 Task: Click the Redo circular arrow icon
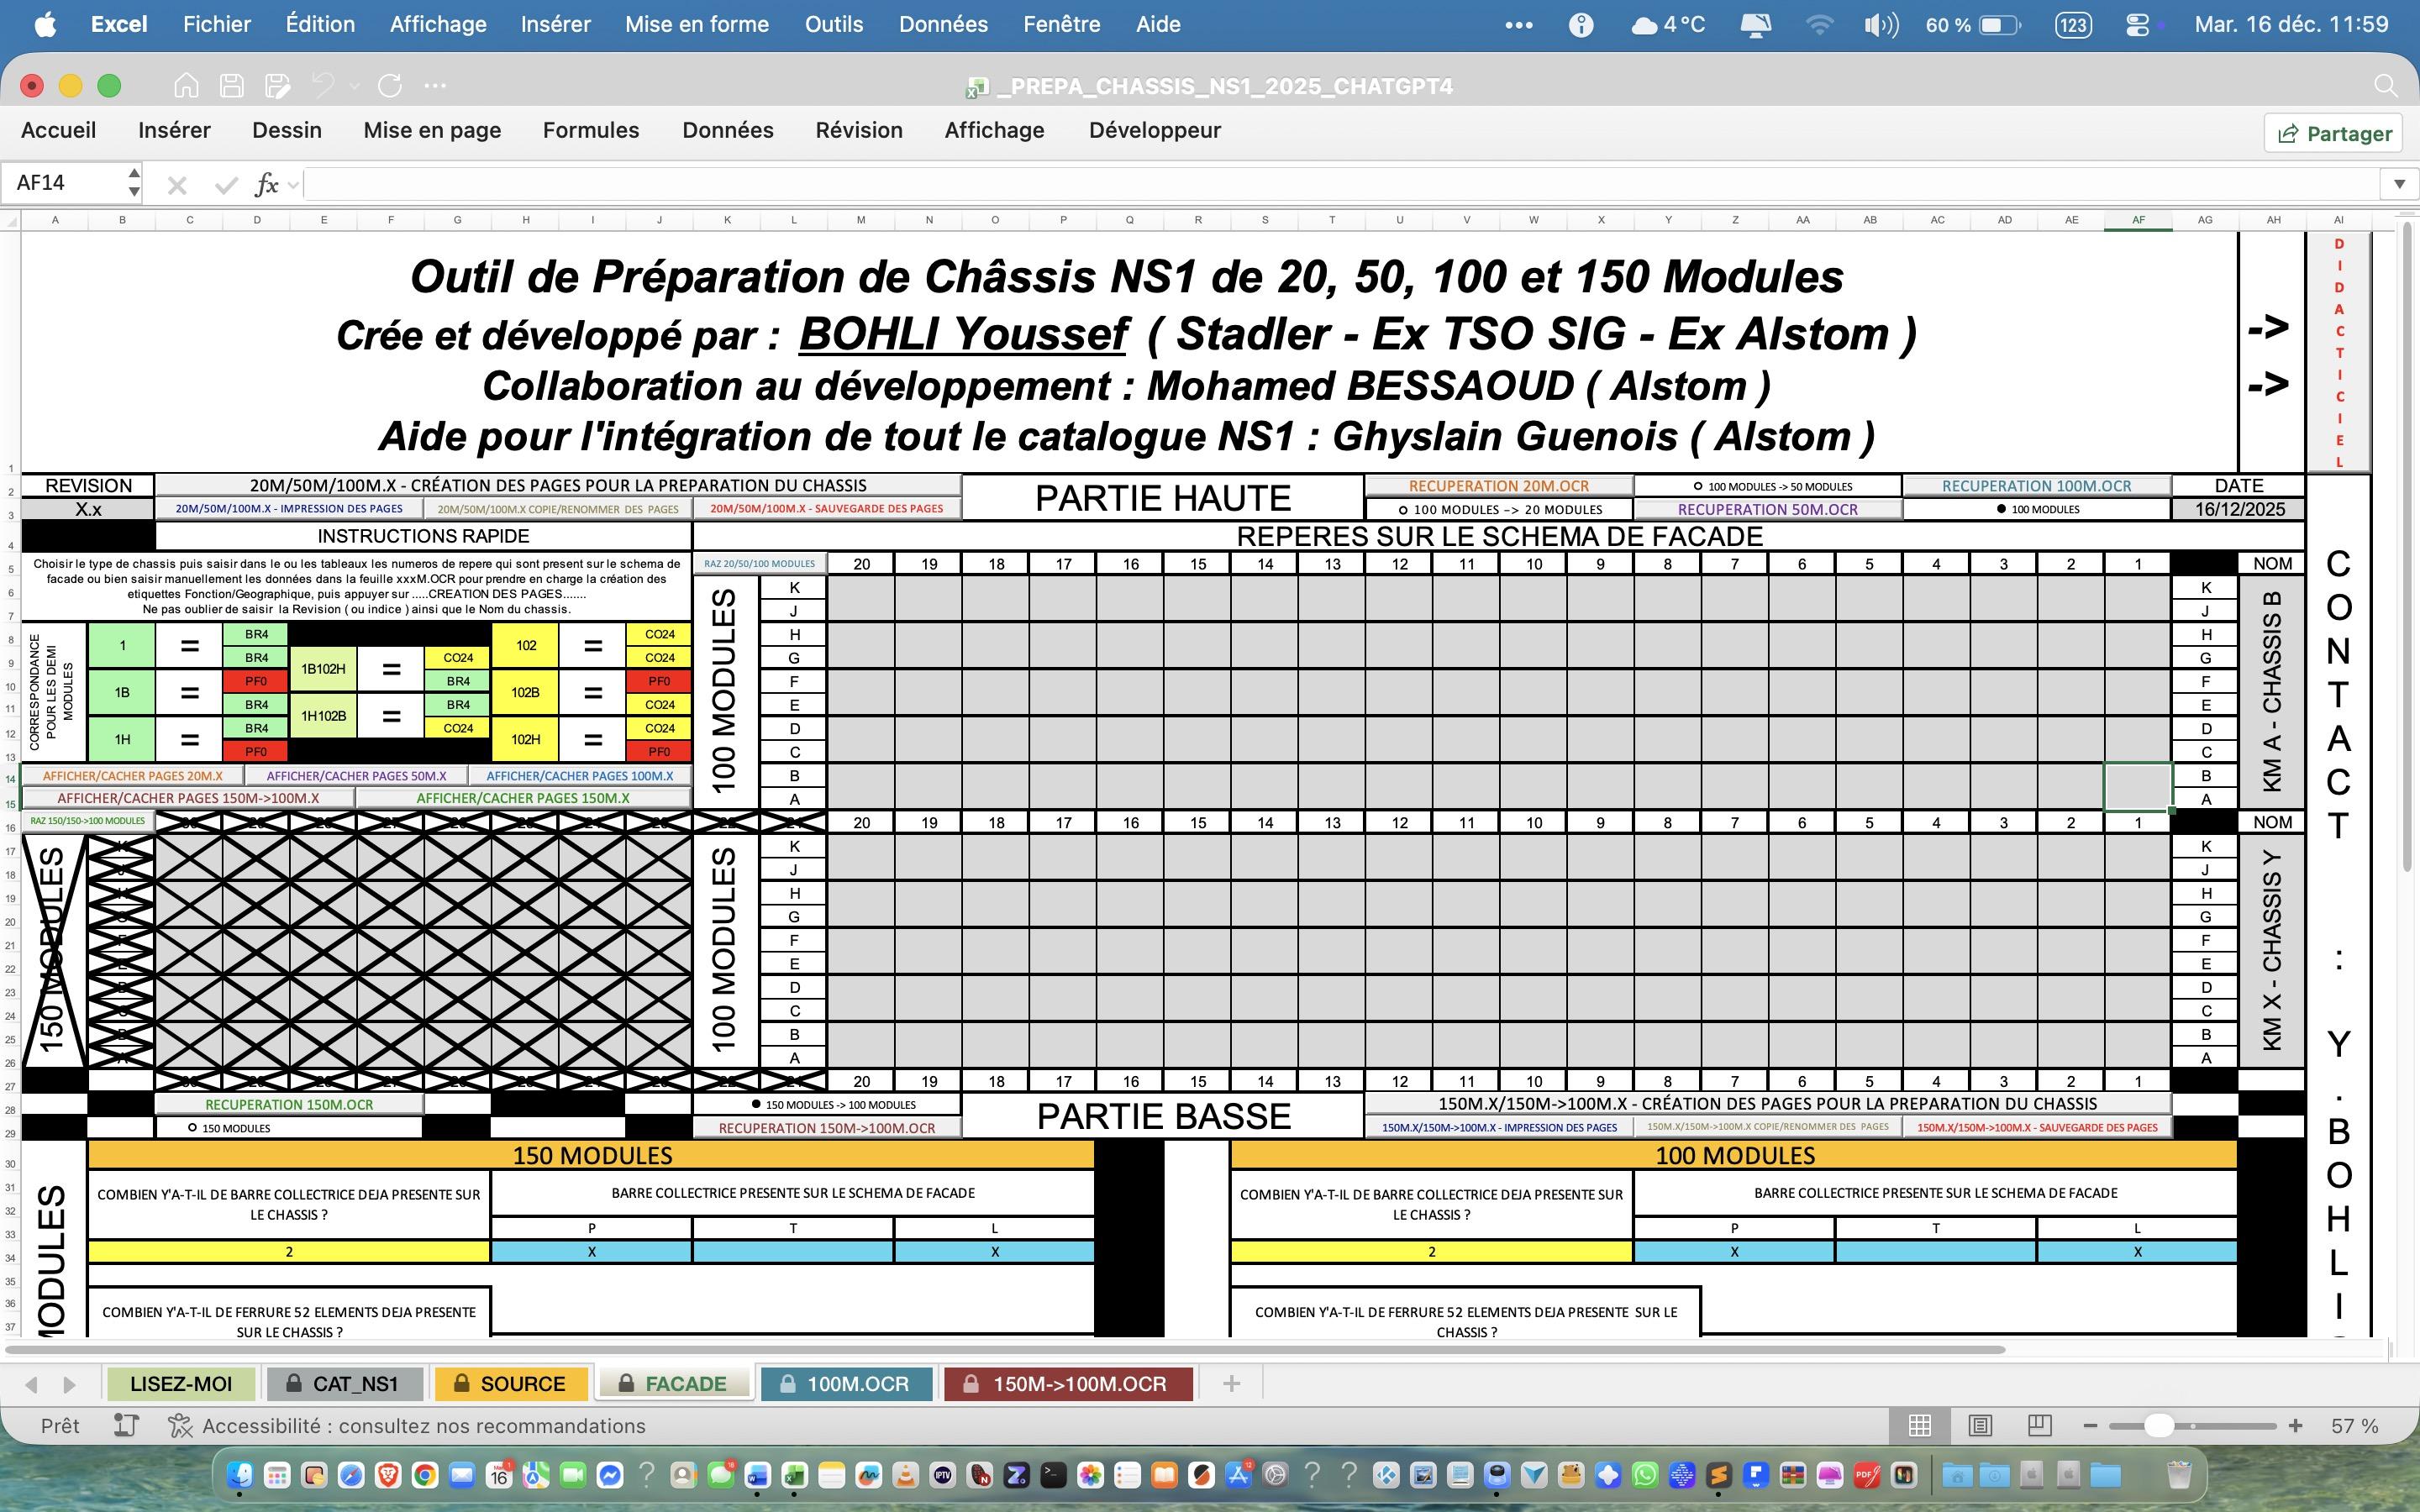[x=390, y=86]
